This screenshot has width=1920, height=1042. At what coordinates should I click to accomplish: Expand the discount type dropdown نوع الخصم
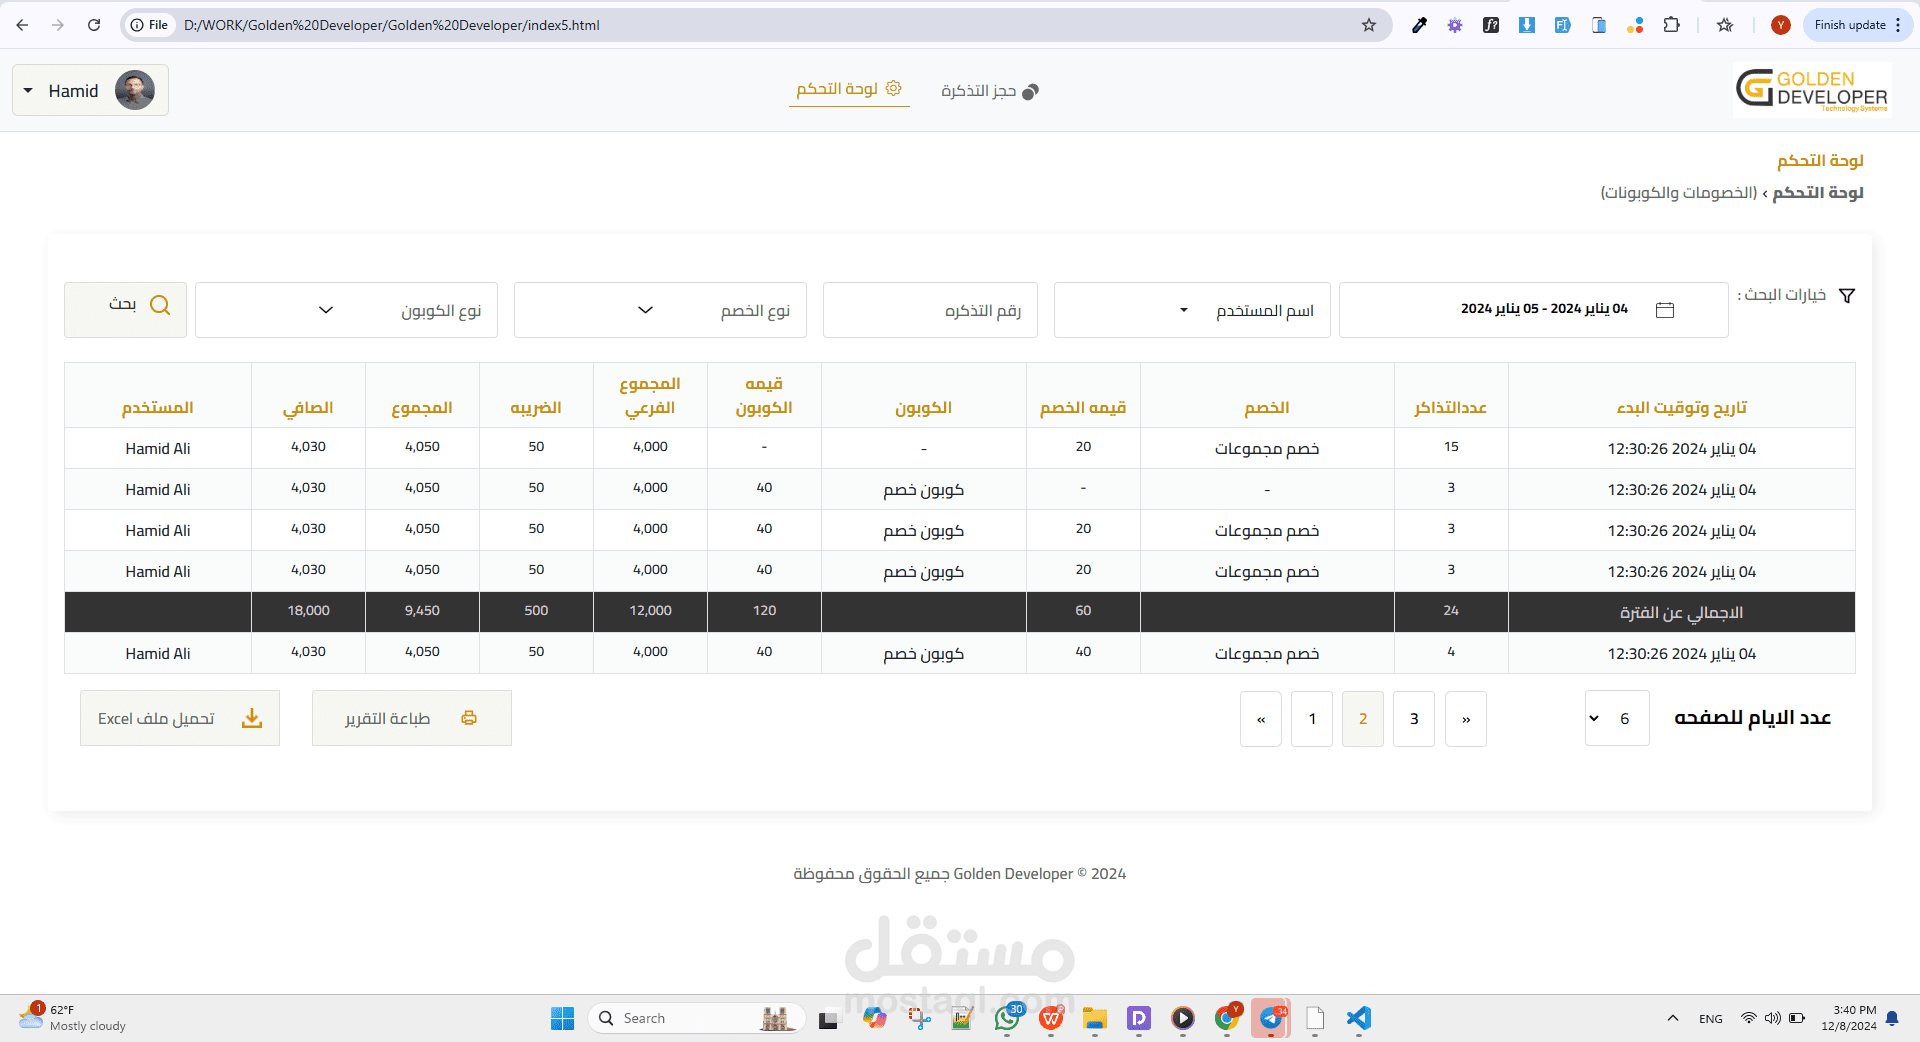point(660,310)
